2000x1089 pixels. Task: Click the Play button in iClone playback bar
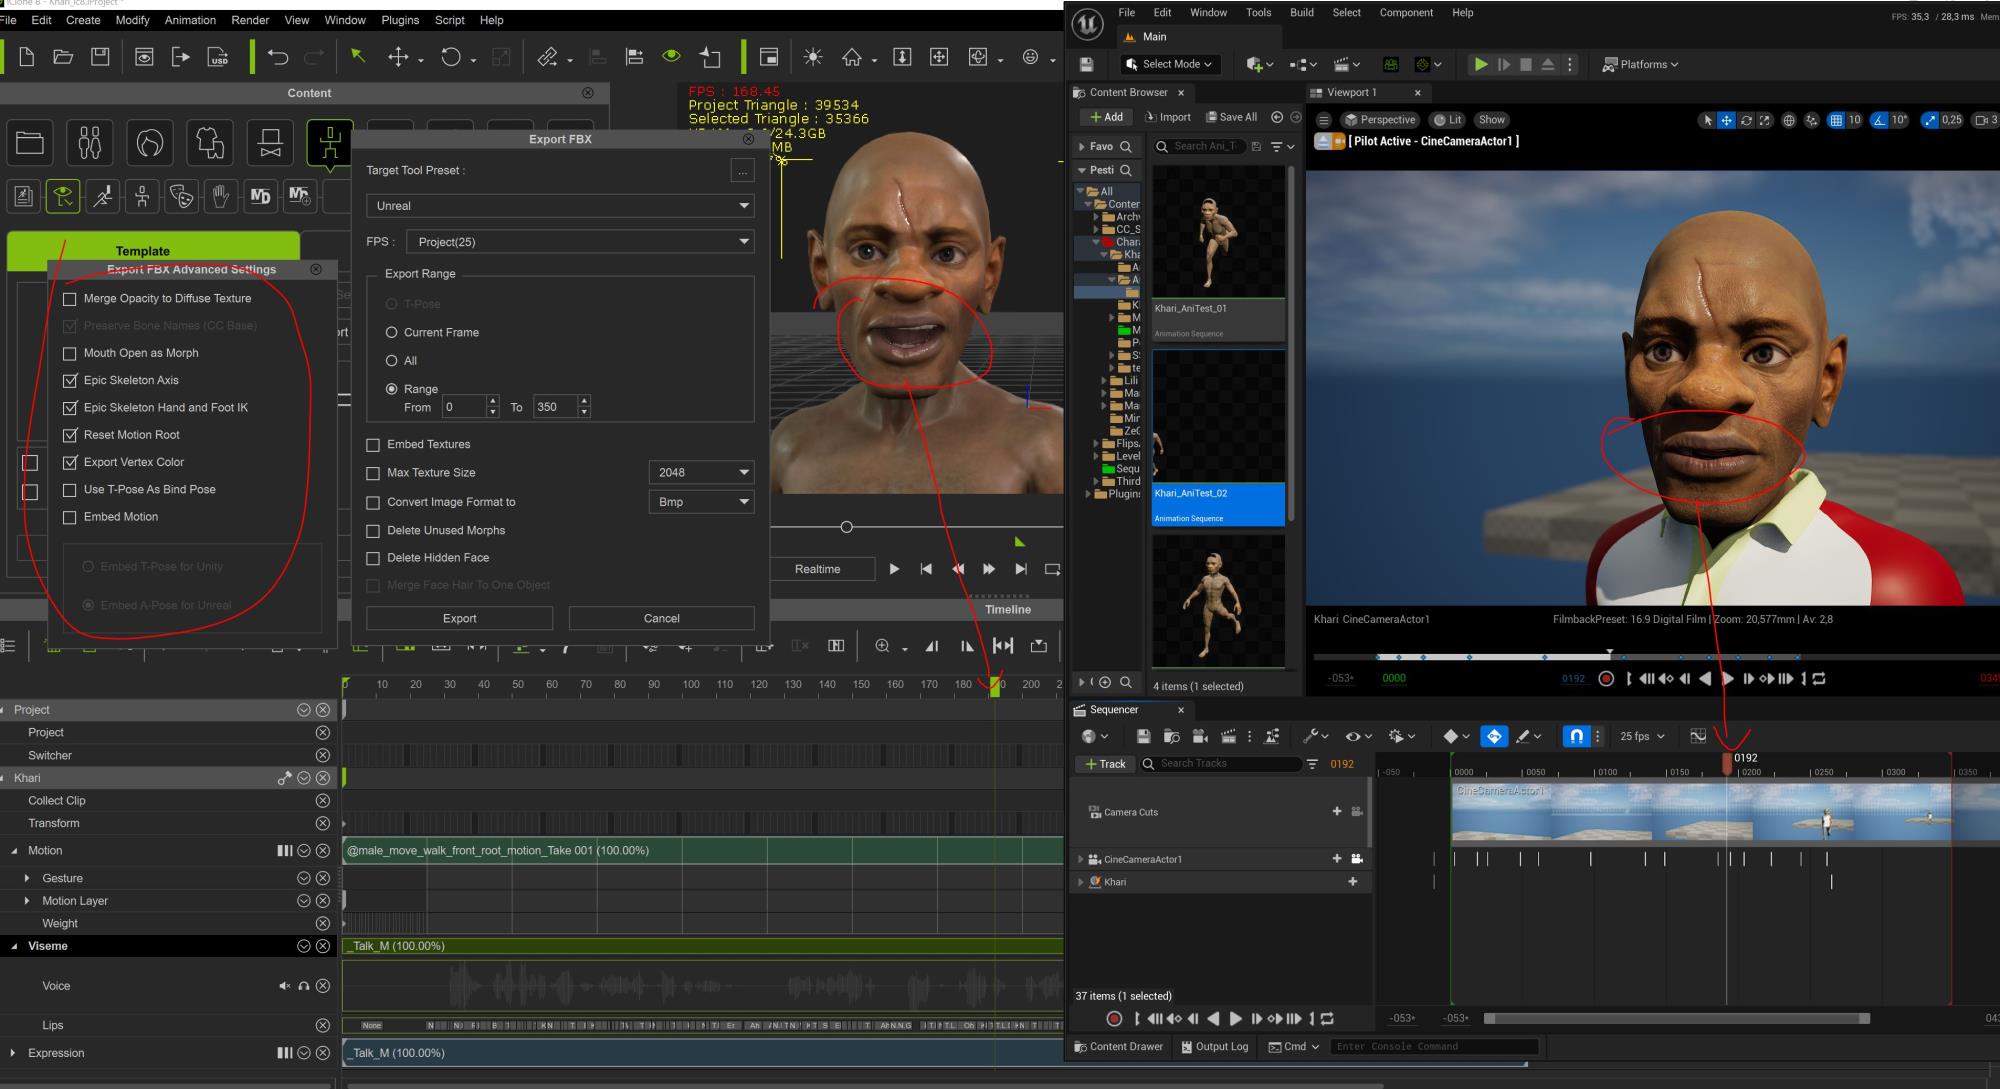pyautogui.click(x=894, y=569)
